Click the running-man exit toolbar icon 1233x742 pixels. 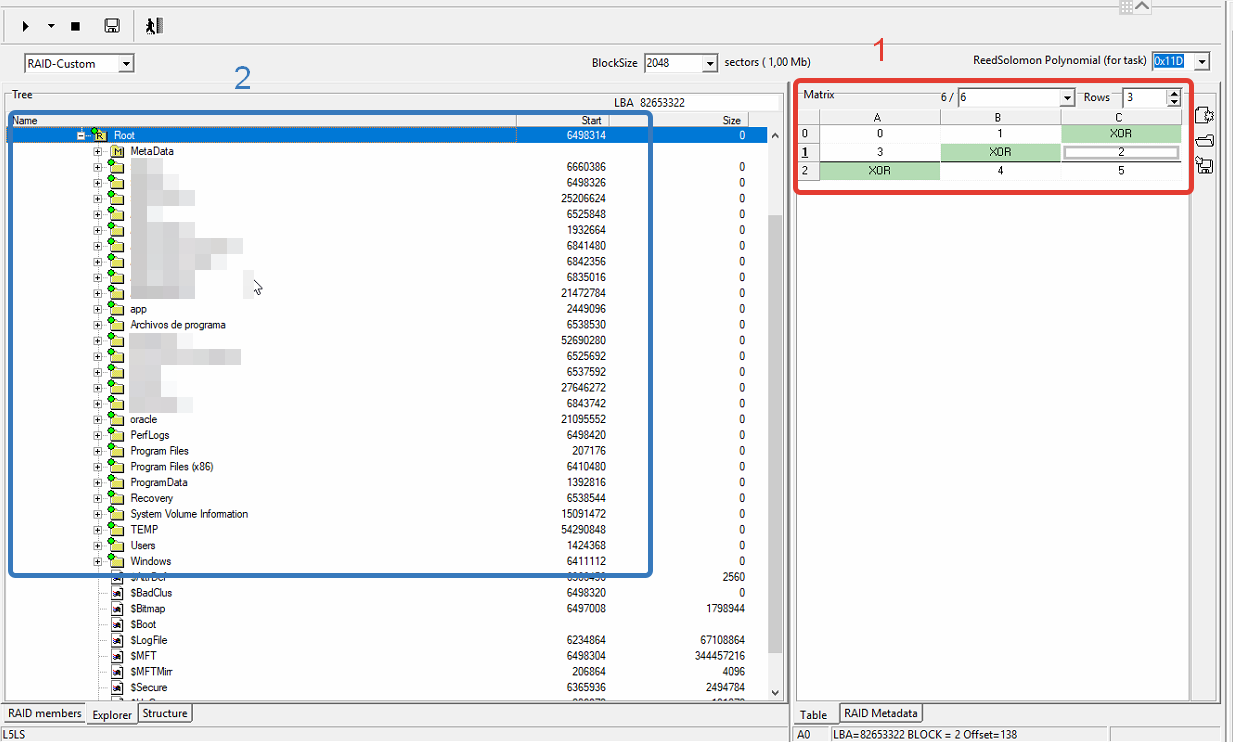[x=153, y=26]
